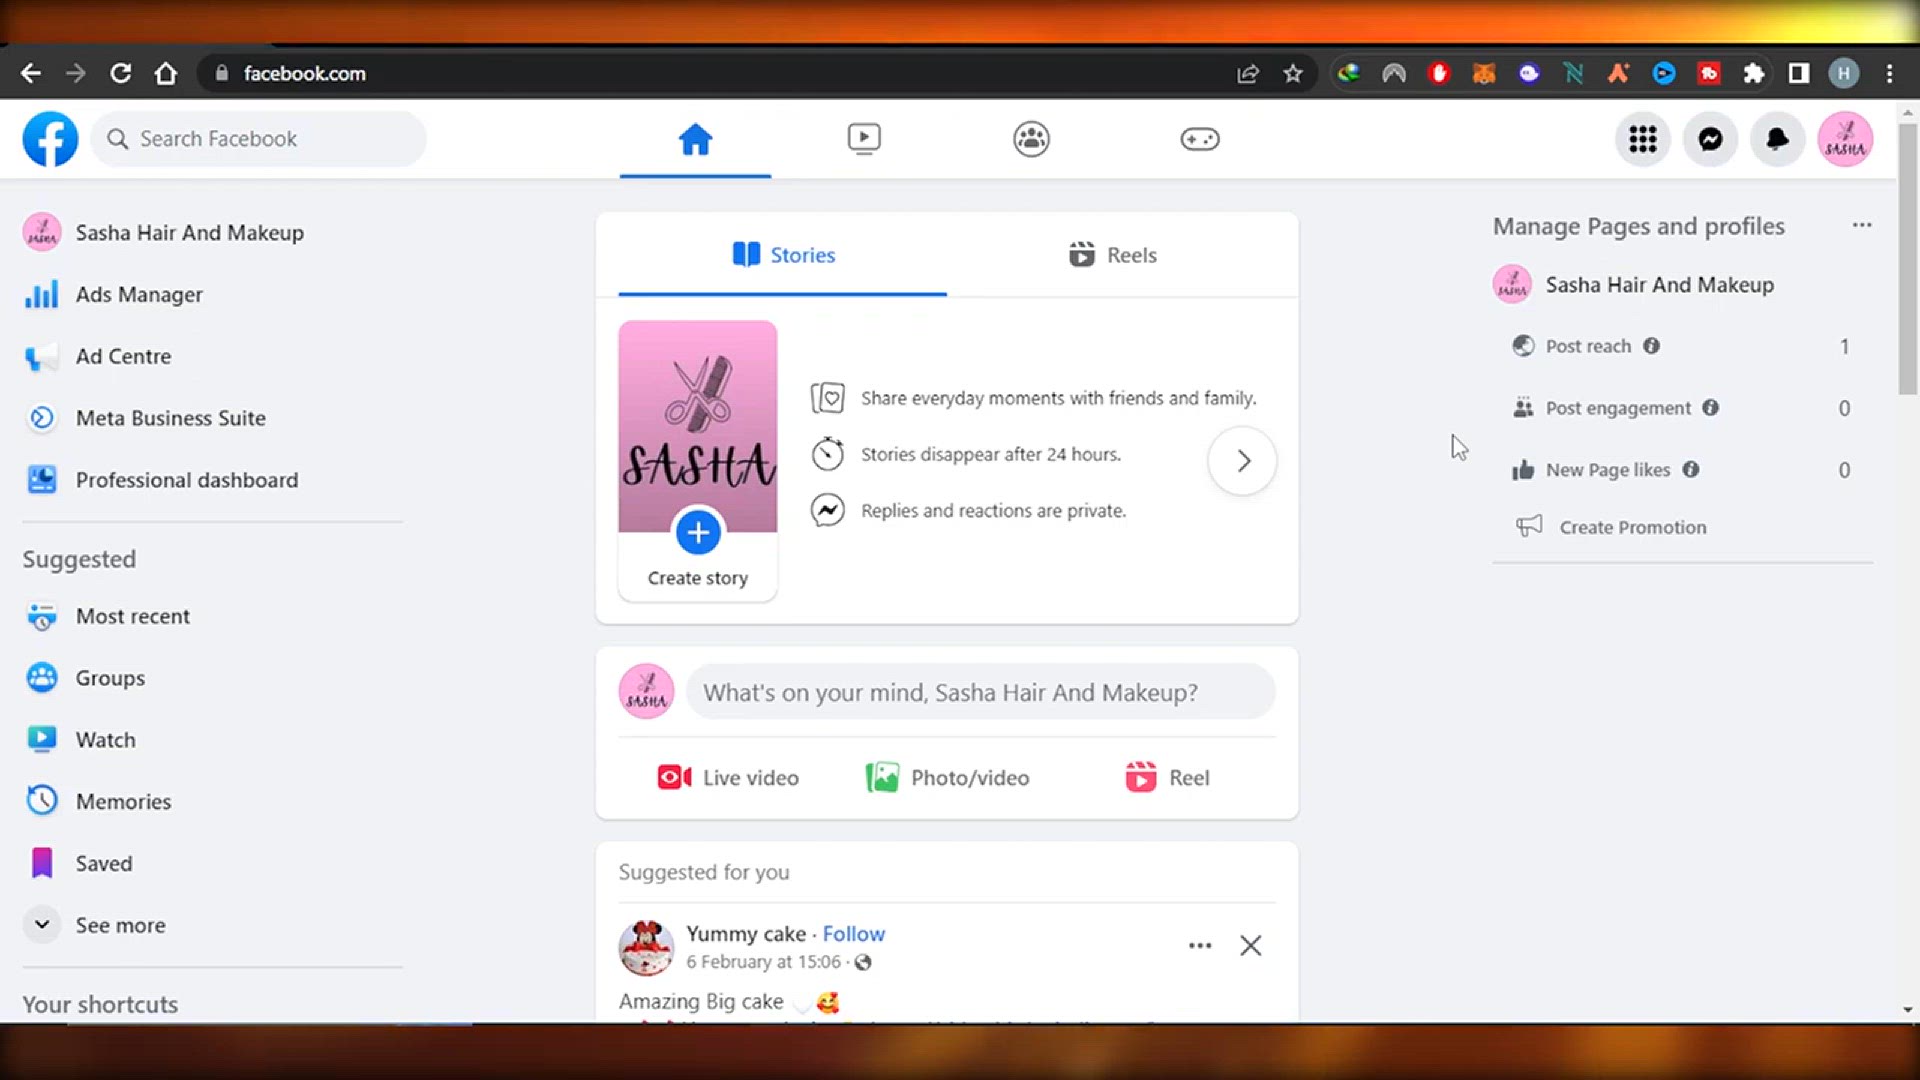
Task: Click the Create story plus button
Action: click(x=698, y=532)
